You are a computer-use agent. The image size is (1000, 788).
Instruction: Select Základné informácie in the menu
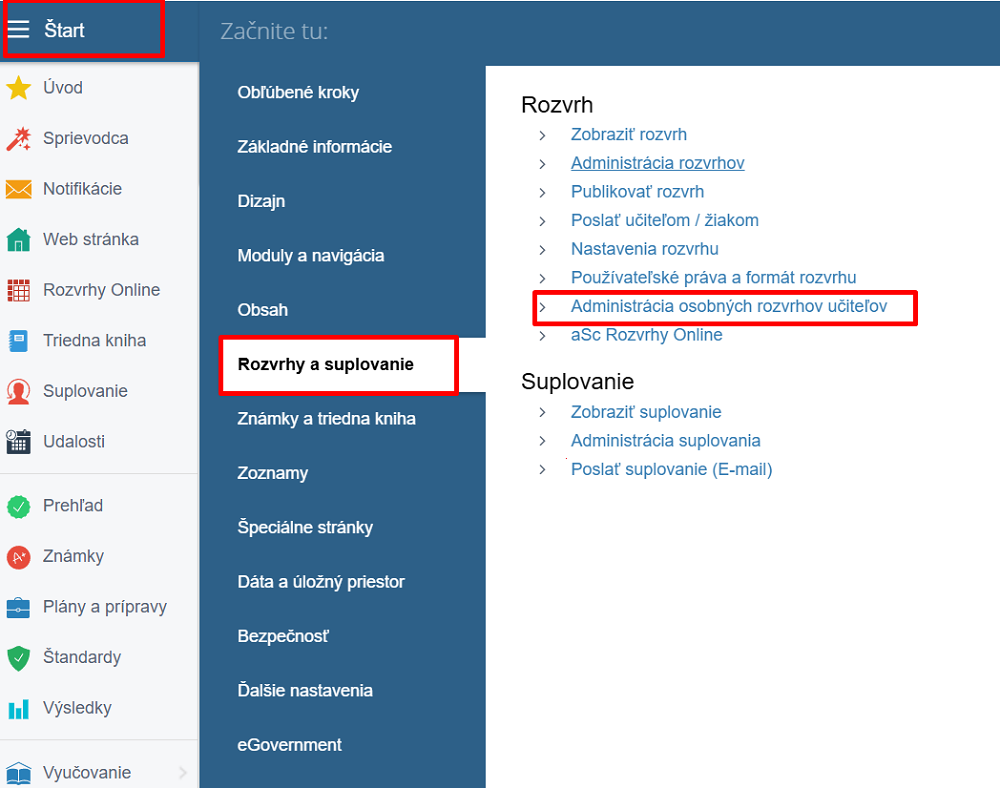pos(314,147)
